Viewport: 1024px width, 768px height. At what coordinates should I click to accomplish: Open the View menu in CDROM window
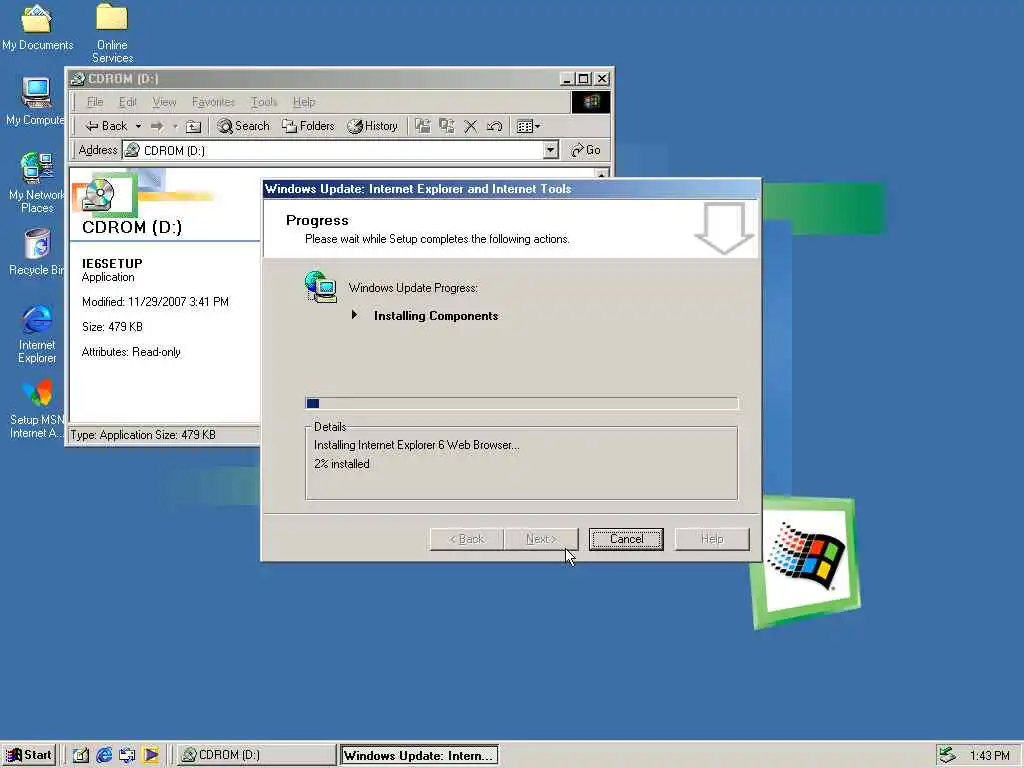tap(164, 102)
